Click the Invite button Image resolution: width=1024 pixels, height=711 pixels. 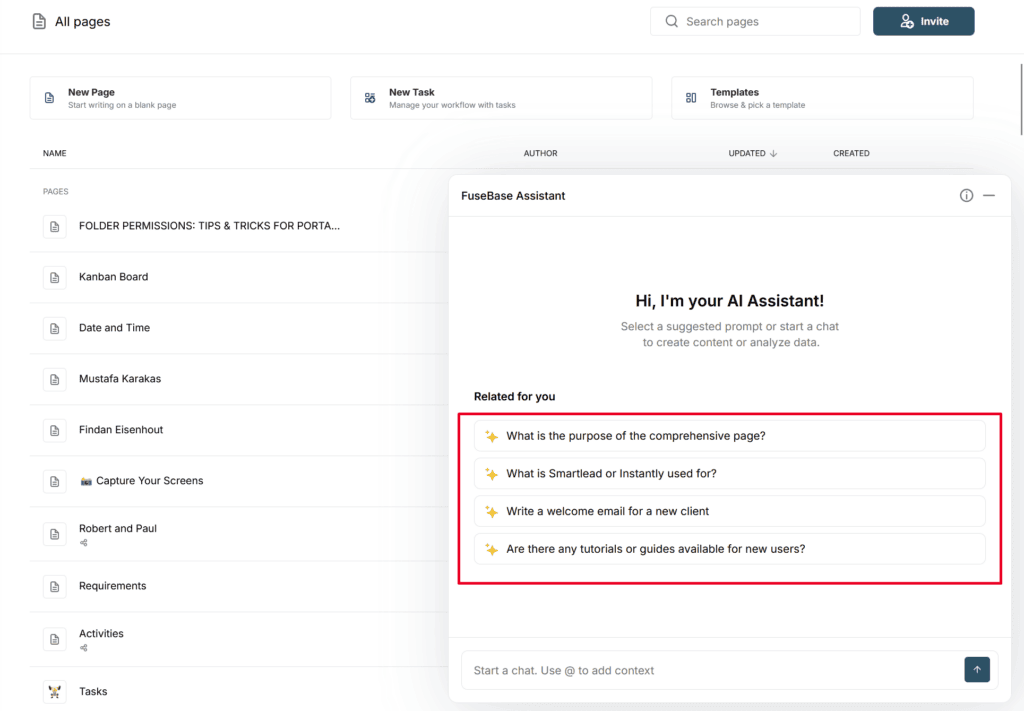click(x=923, y=22)
